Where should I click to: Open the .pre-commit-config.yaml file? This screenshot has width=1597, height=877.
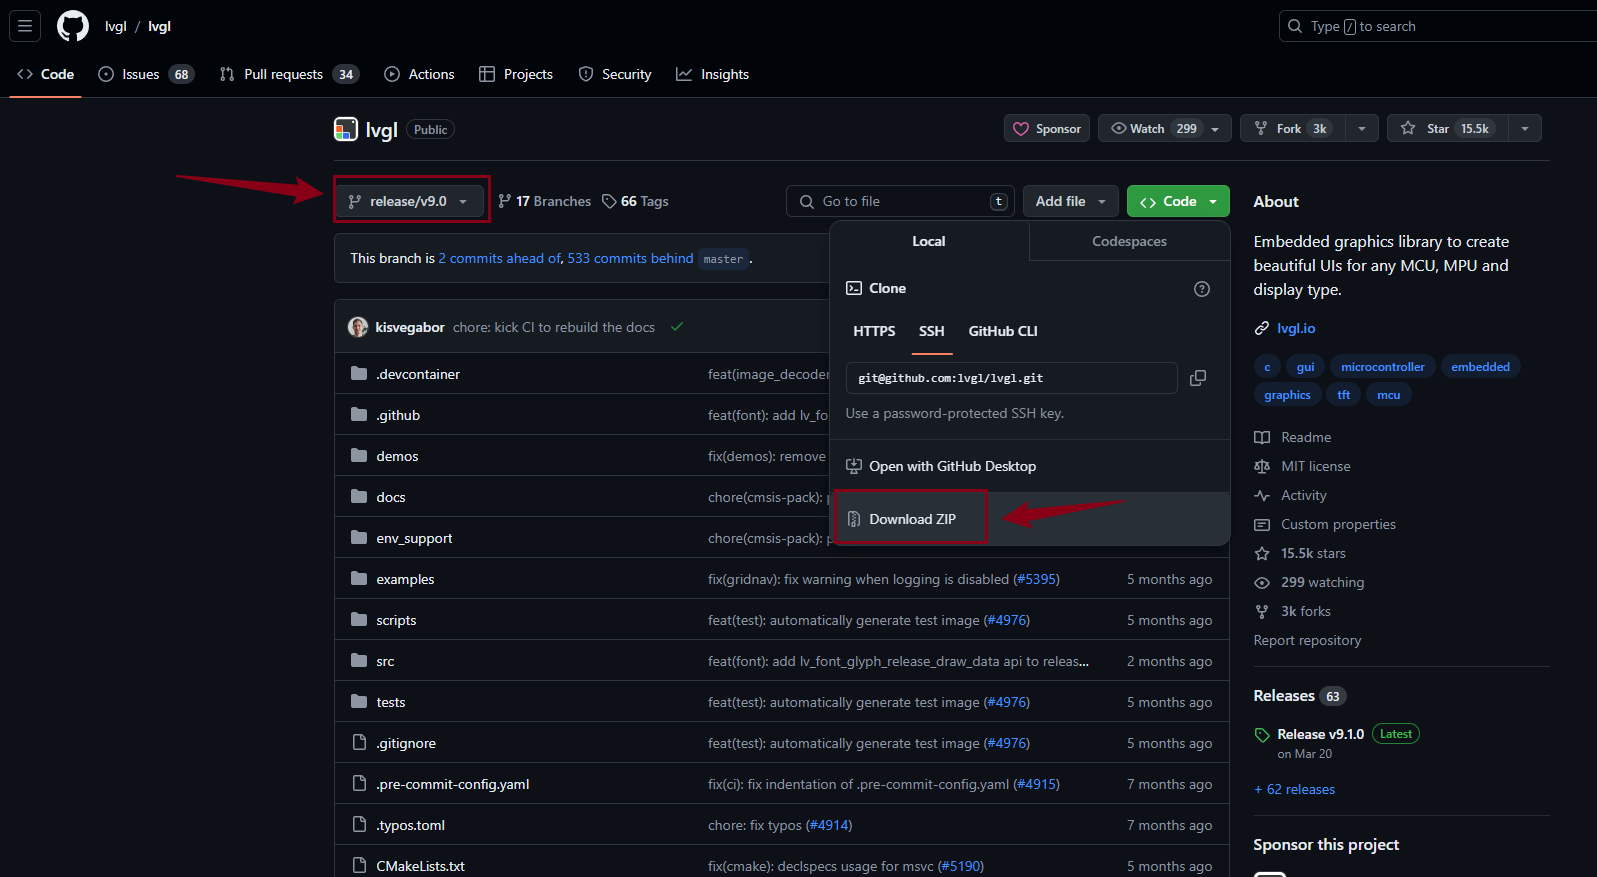coord(453,784)
